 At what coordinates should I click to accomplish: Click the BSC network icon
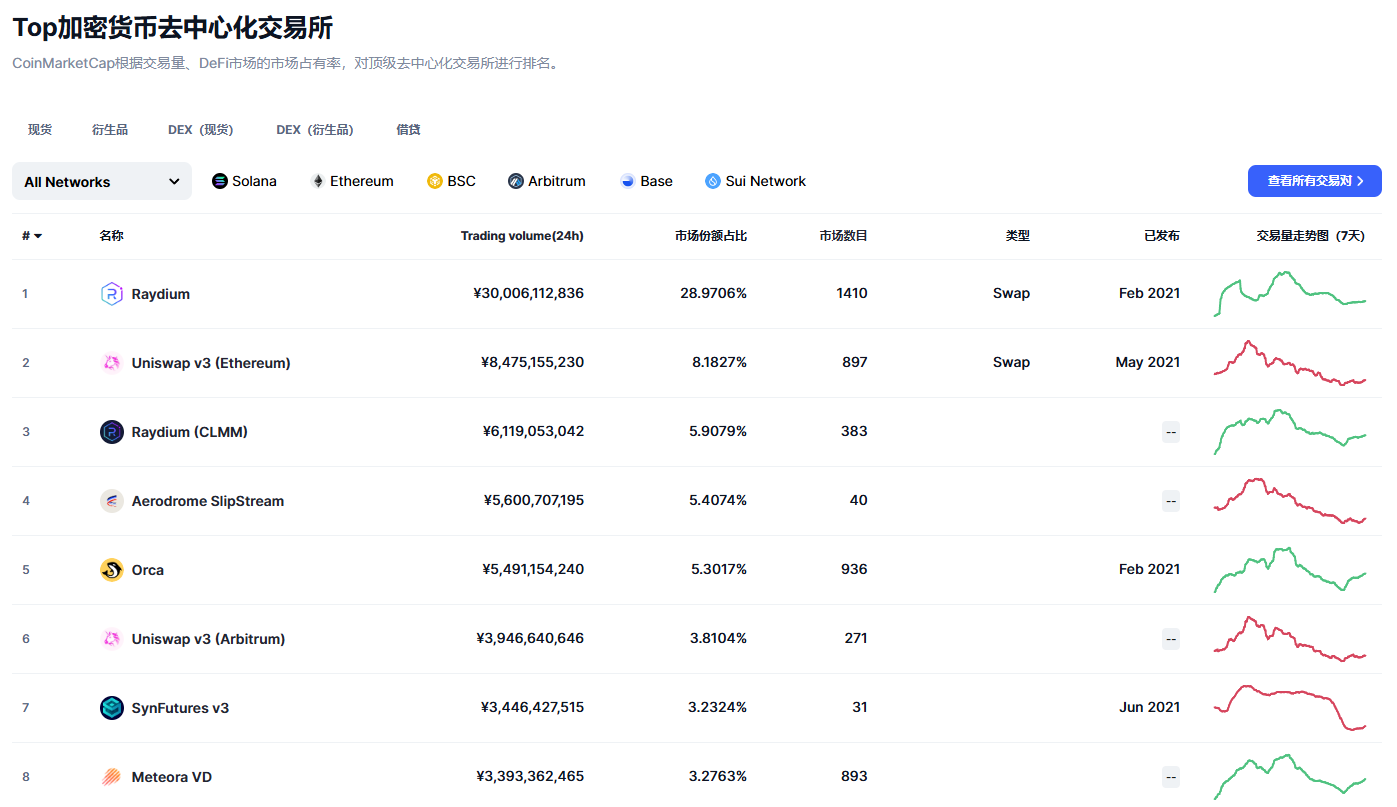click(434, 181)
